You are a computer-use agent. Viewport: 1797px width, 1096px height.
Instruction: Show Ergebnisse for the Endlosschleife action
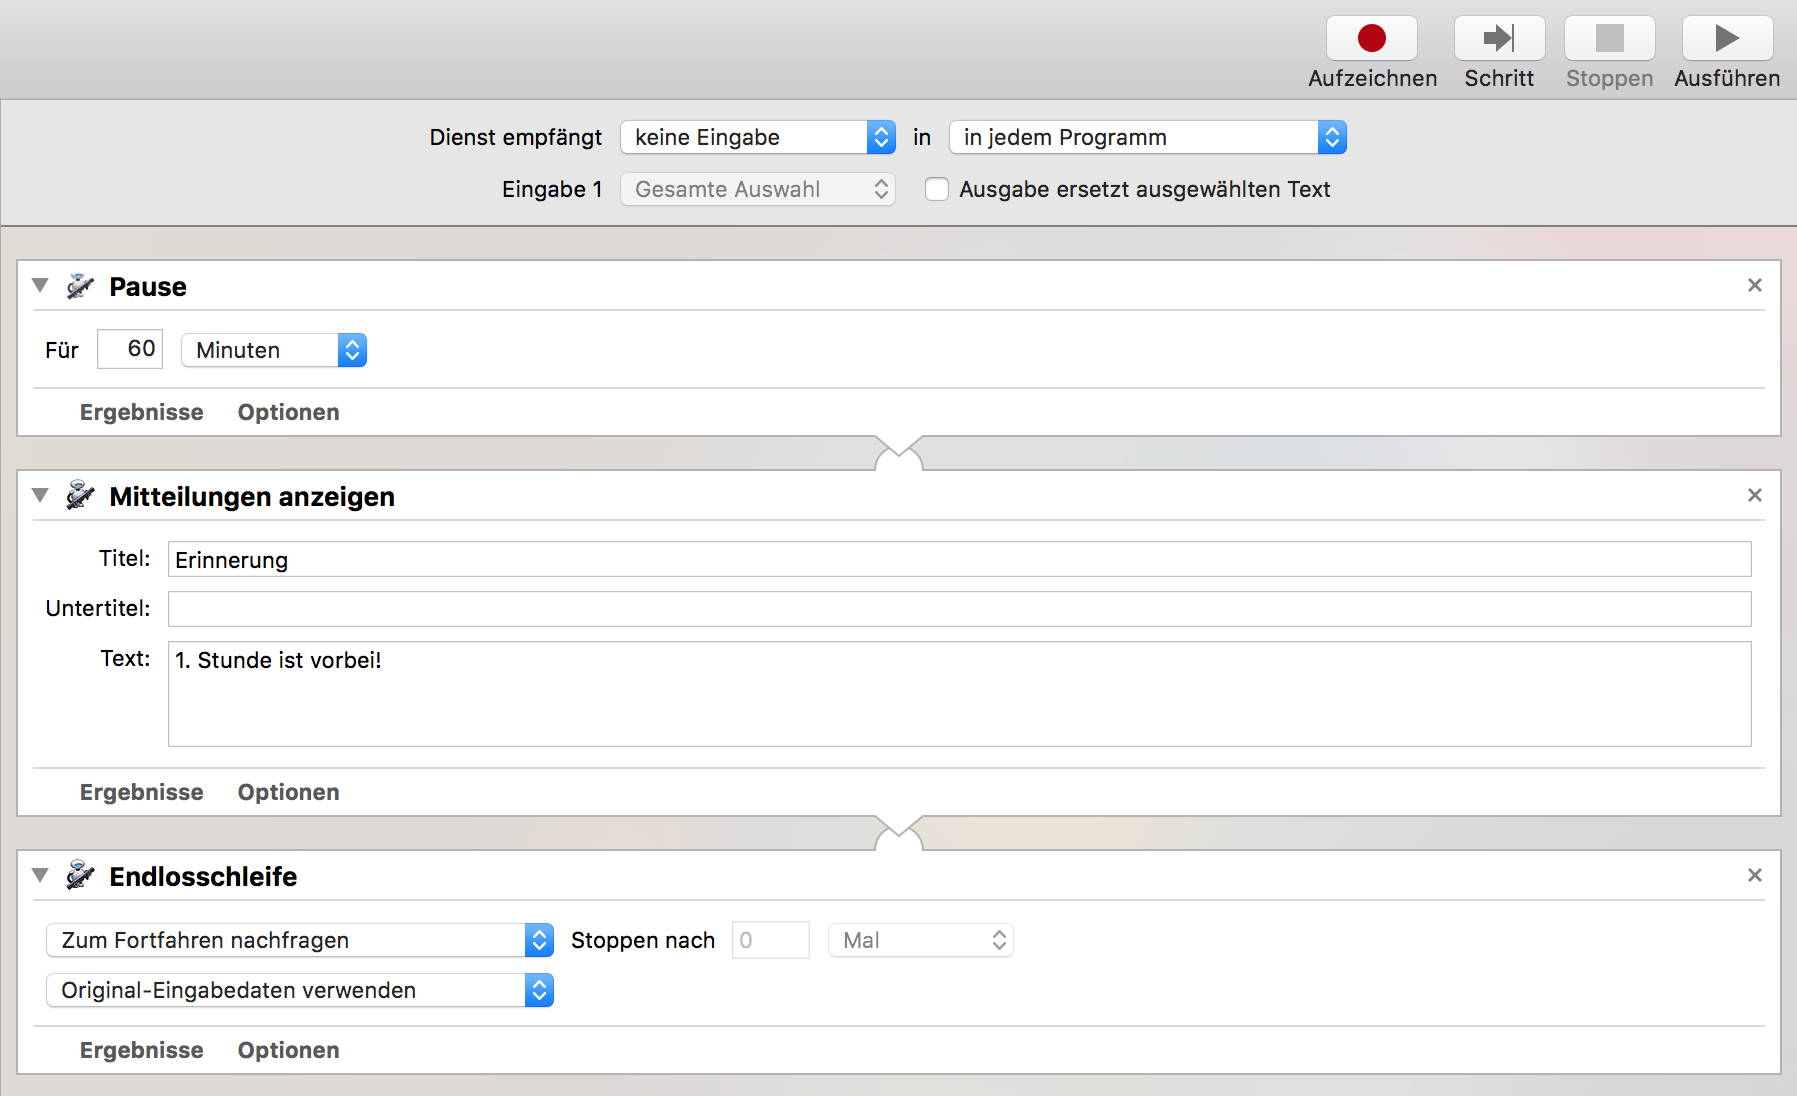pos(142,1050)
